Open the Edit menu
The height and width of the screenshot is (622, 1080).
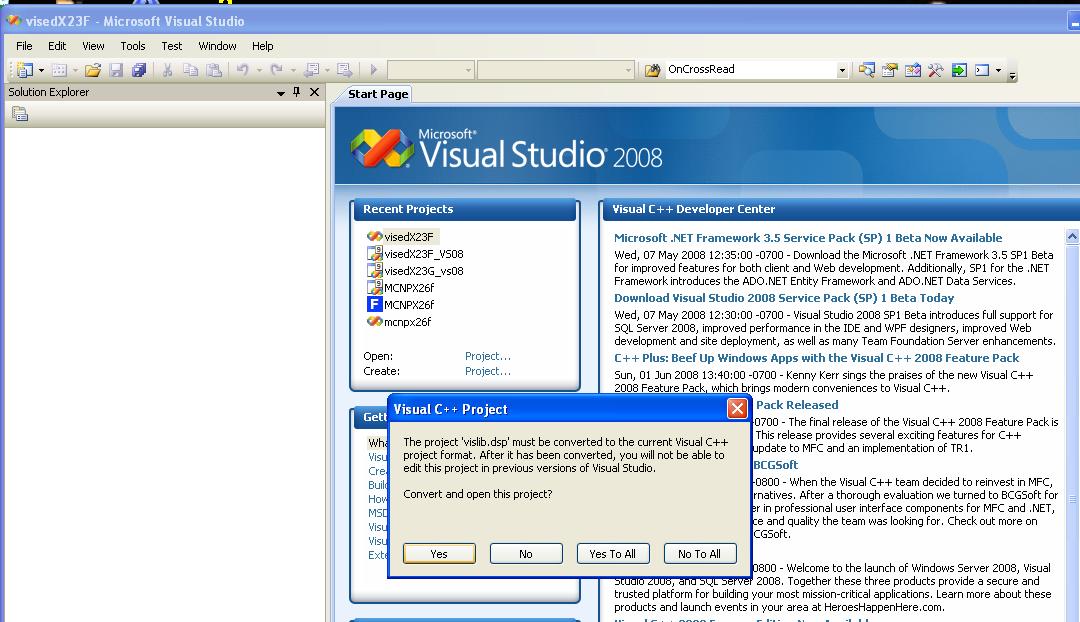click(x=57, y=46)
